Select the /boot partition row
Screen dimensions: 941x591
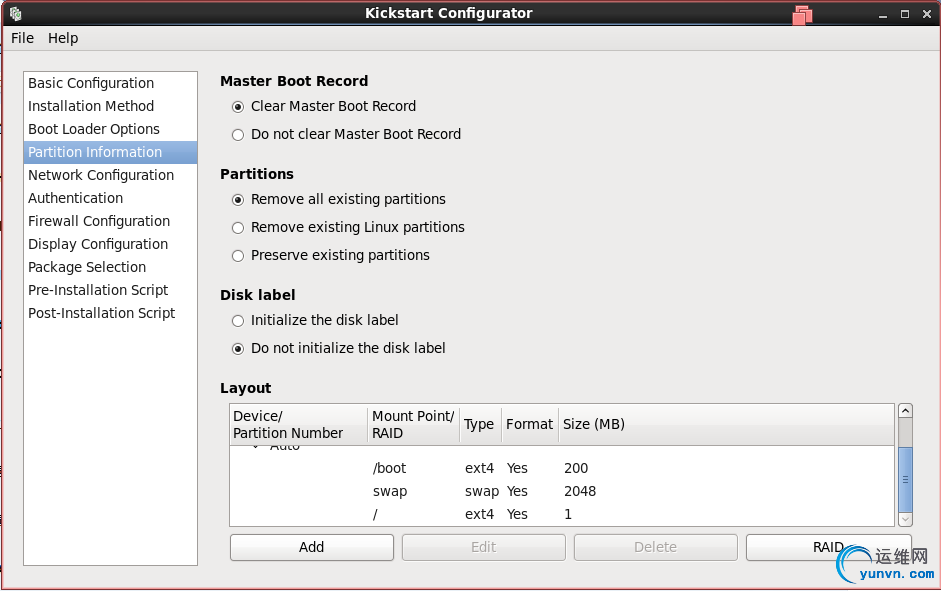point(562,468)
